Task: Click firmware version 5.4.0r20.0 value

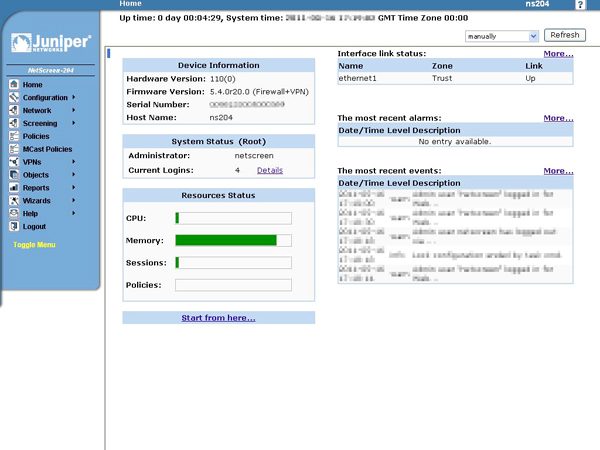Action: point(259,92)
